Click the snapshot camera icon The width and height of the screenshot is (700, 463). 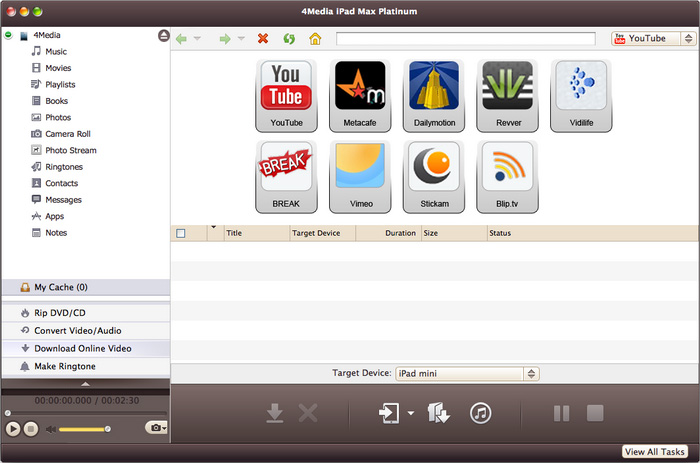pos(155,428)
